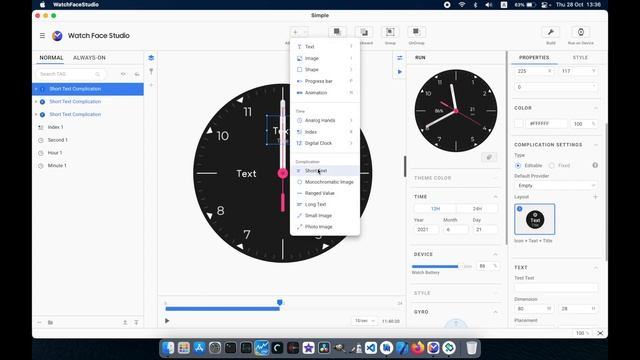Collapse the TEXT section in properties

pos(595,268)
